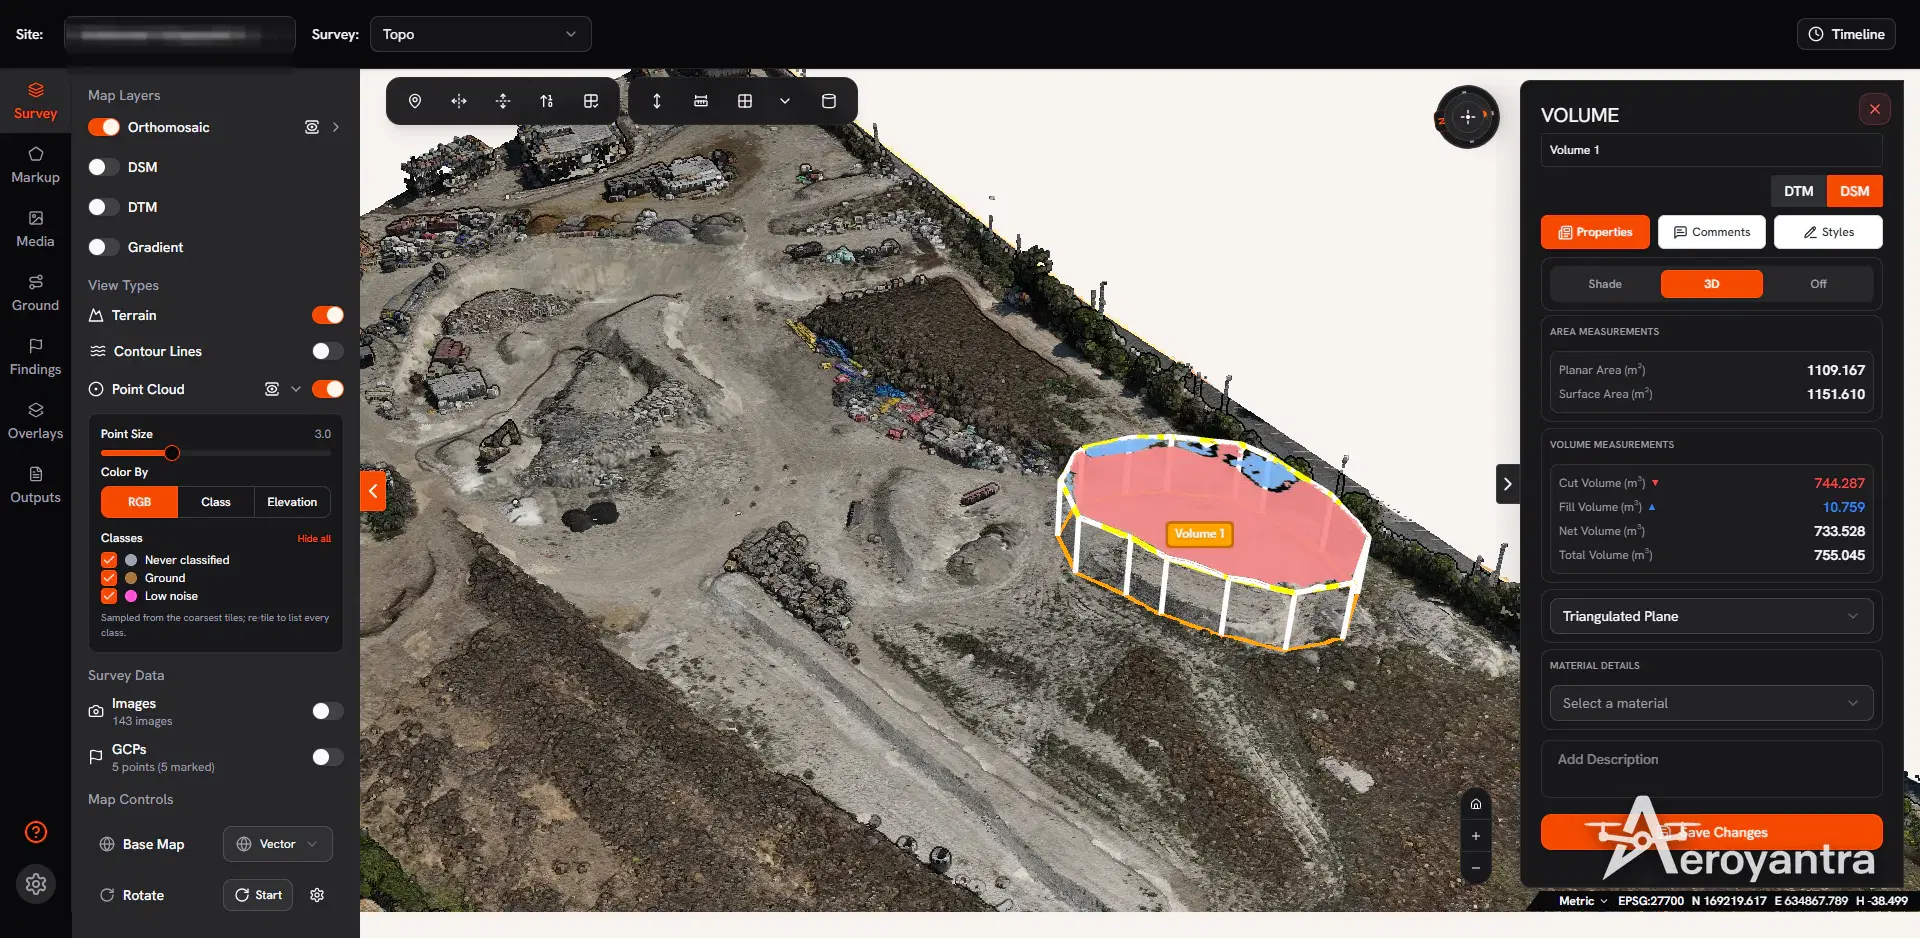The width and height of the screenshot is (1920, 938).
Task: Expand the Orthomosaic layer chevron
Action: pyautogui.click(x=336, y=127)
